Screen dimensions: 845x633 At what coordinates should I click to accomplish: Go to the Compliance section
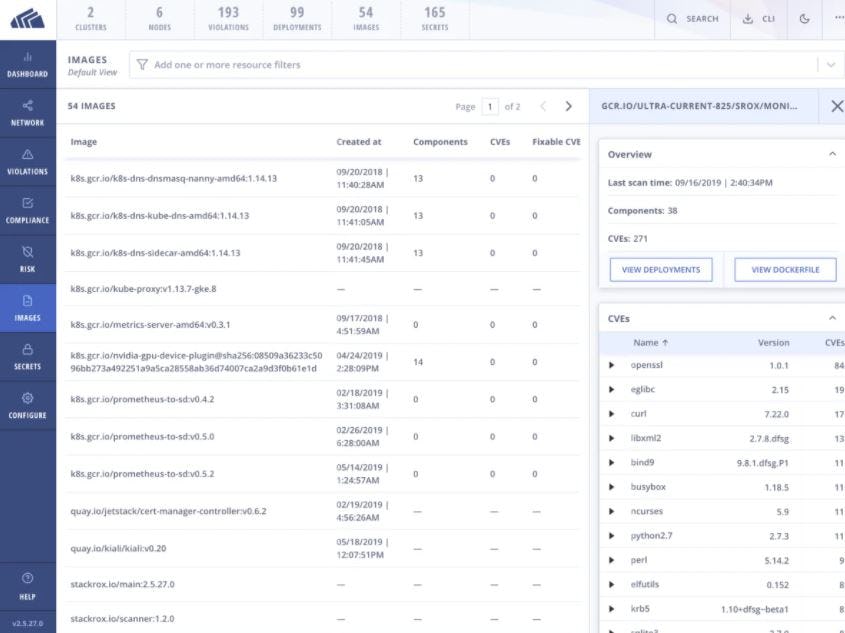pos(27,211)
